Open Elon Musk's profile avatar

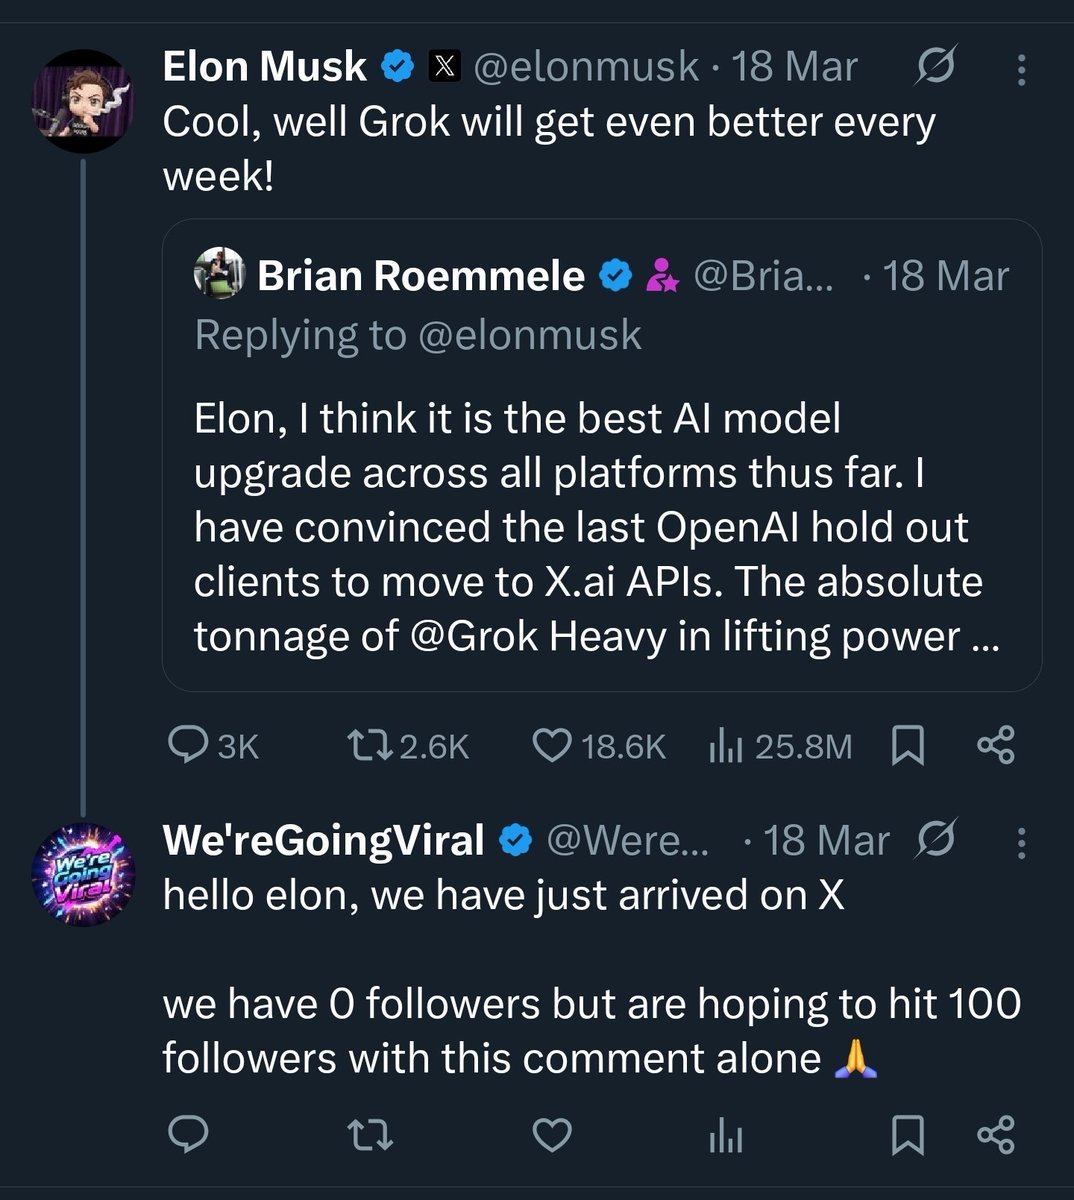click(82, 100)
